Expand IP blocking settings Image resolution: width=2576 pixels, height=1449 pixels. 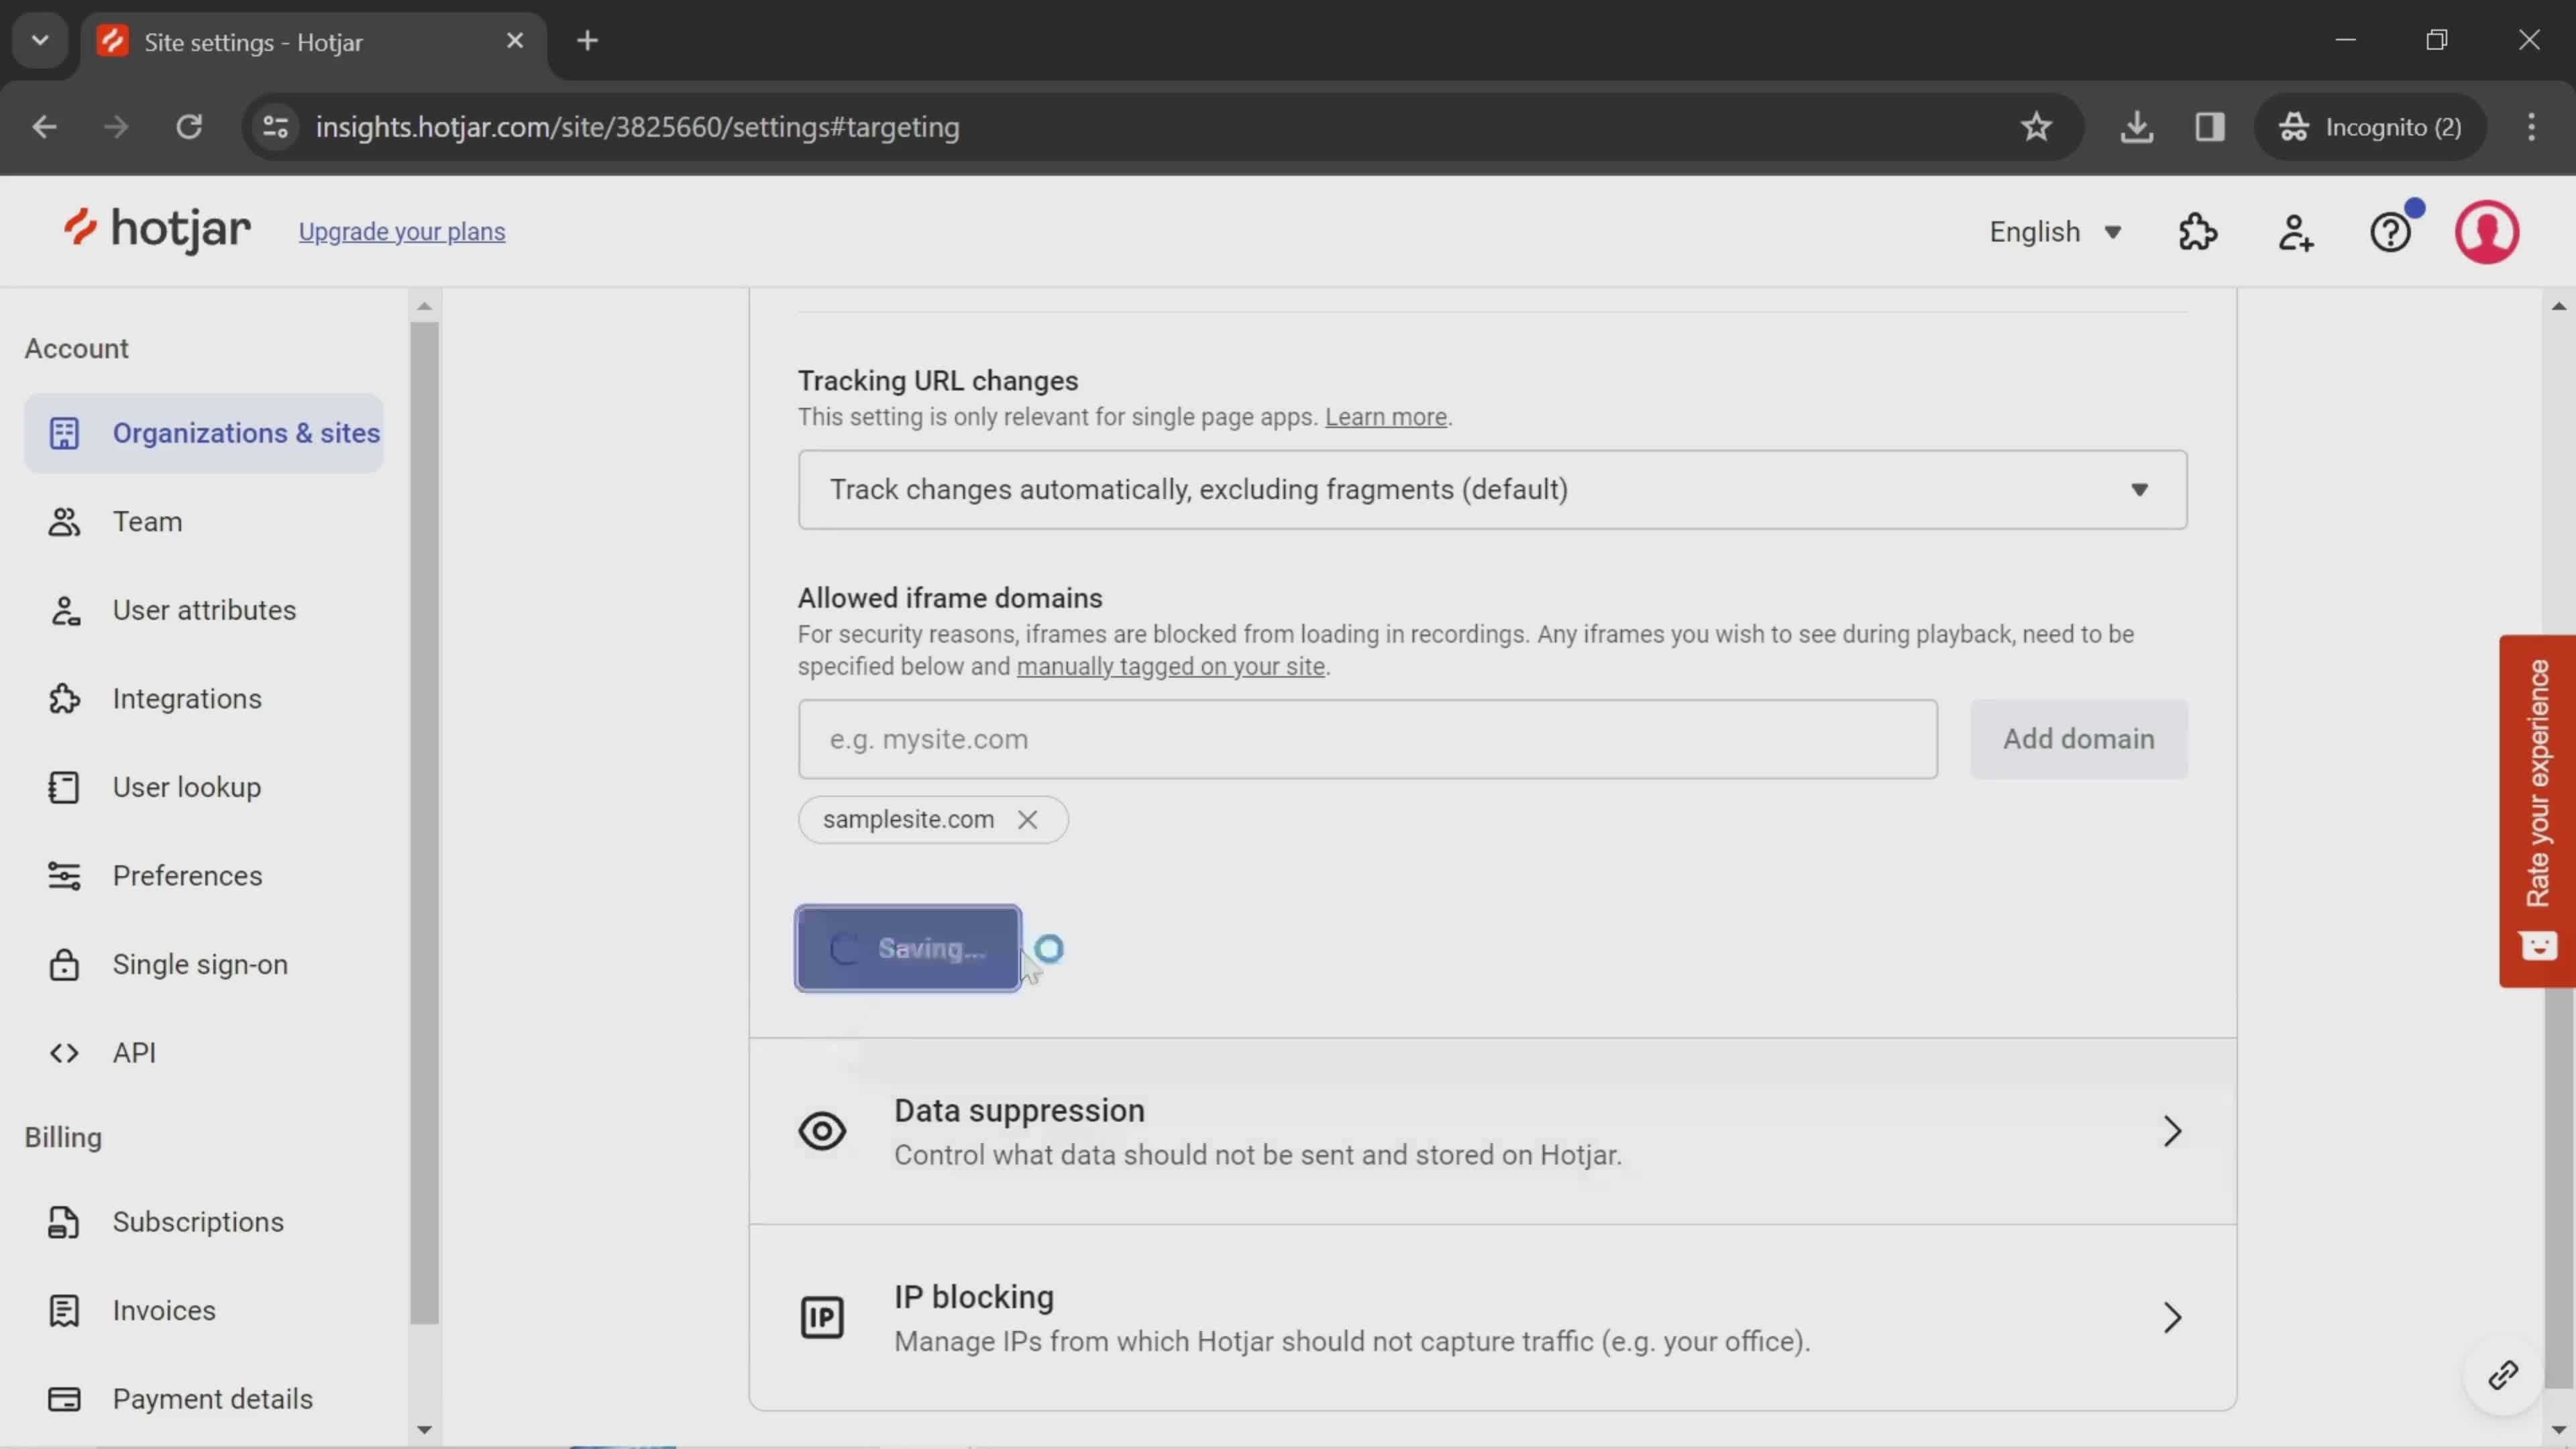pyautogui.click(x=2173, y=1316)
